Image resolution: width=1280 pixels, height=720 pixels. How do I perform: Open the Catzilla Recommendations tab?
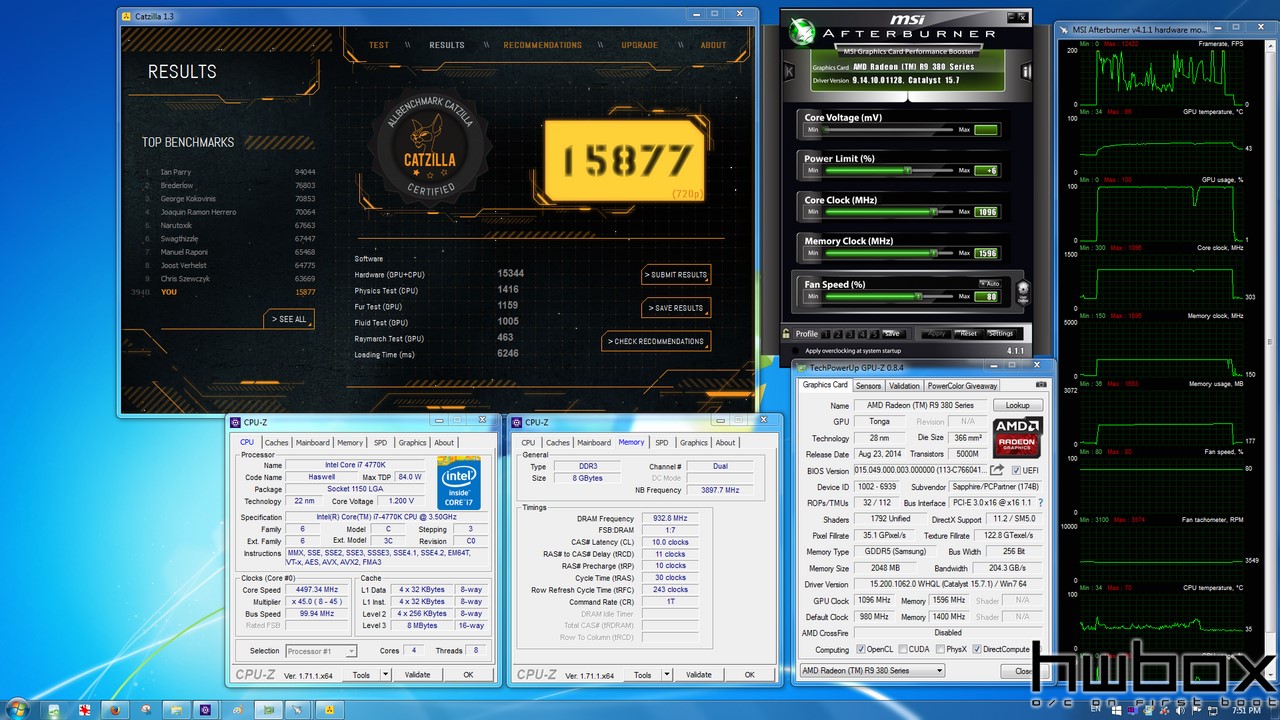[x=542, y=45]
